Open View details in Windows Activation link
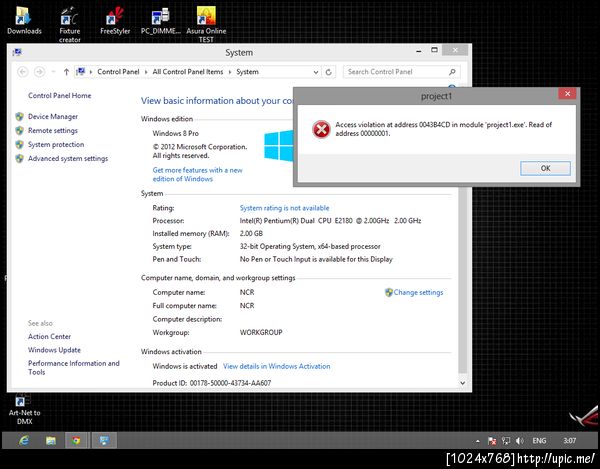The image size is (600, 469). pos(276,366)
